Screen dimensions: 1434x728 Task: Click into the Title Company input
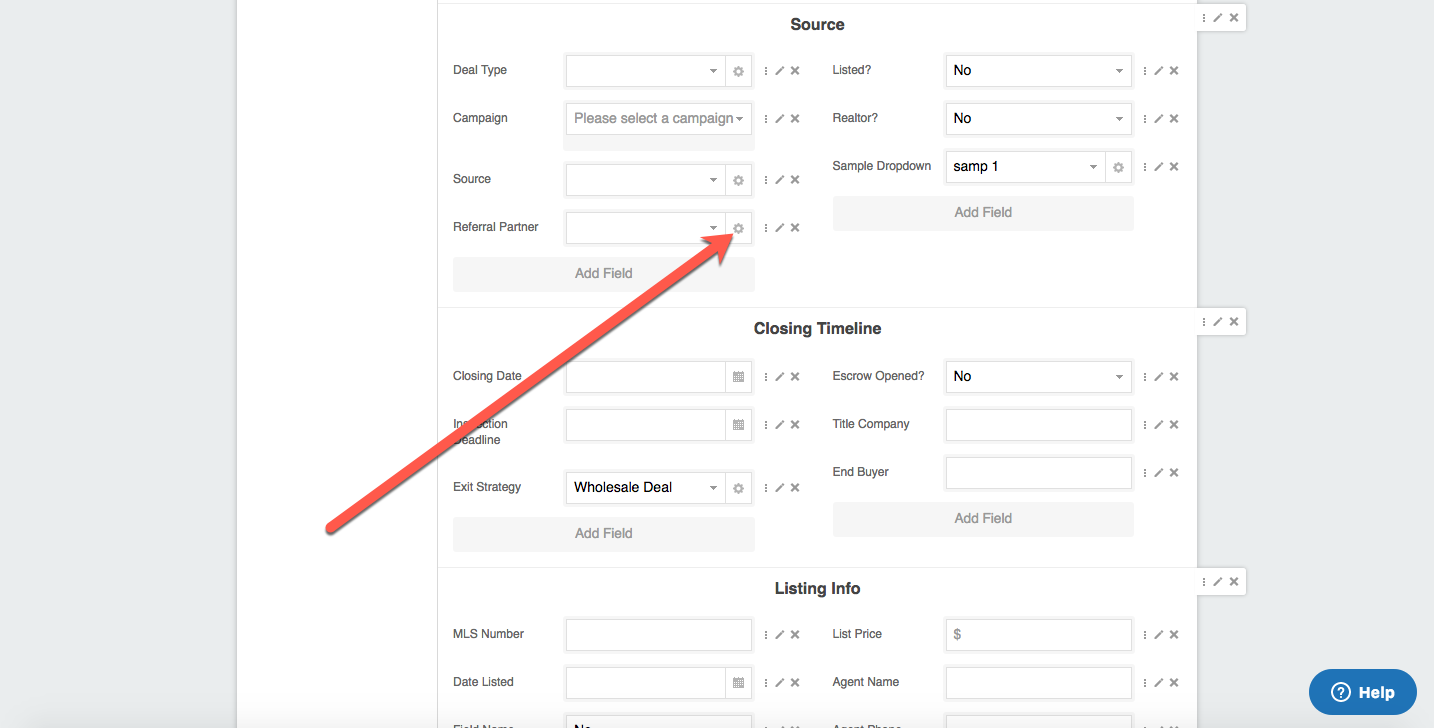click(x=1038, y=425)
